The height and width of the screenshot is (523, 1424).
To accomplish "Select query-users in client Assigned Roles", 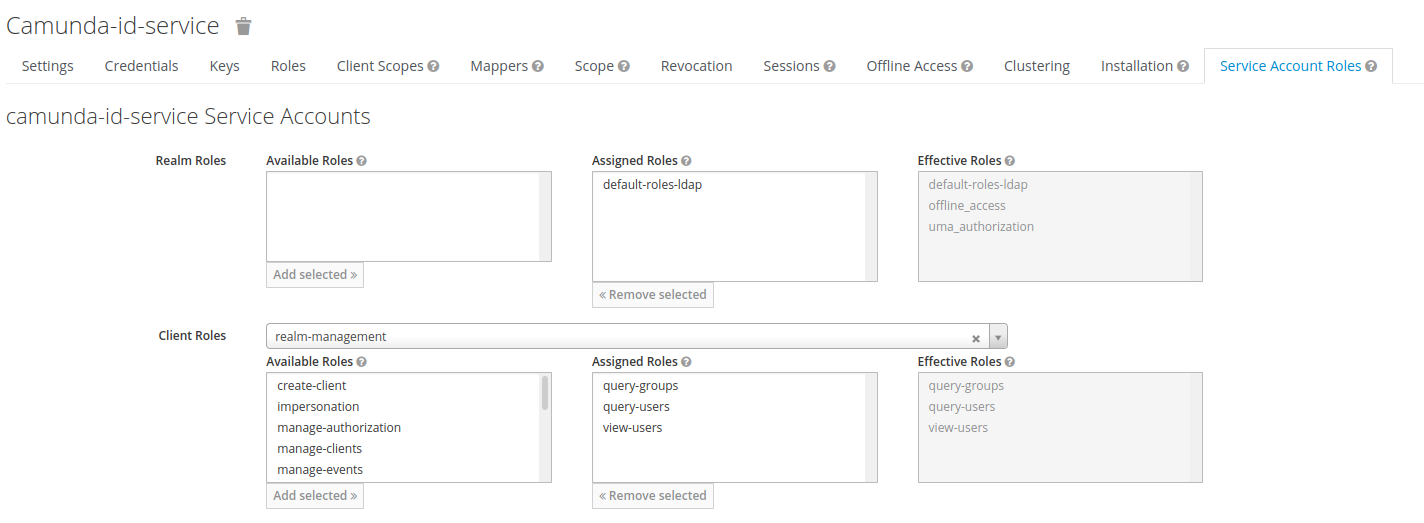I will (636, 407).
